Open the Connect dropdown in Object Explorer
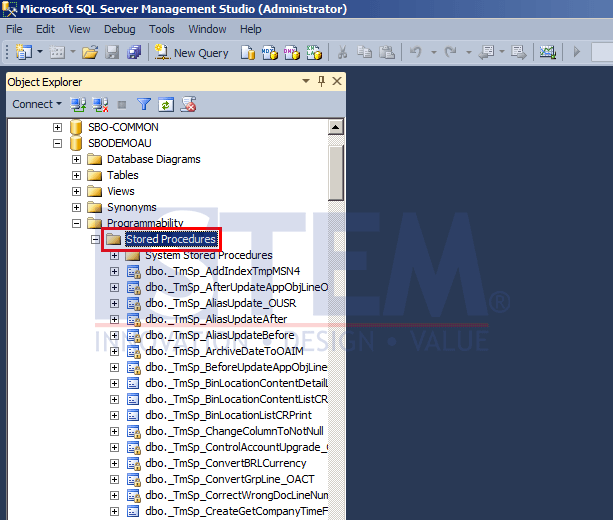The image size is (613, 520). [37, 104]
